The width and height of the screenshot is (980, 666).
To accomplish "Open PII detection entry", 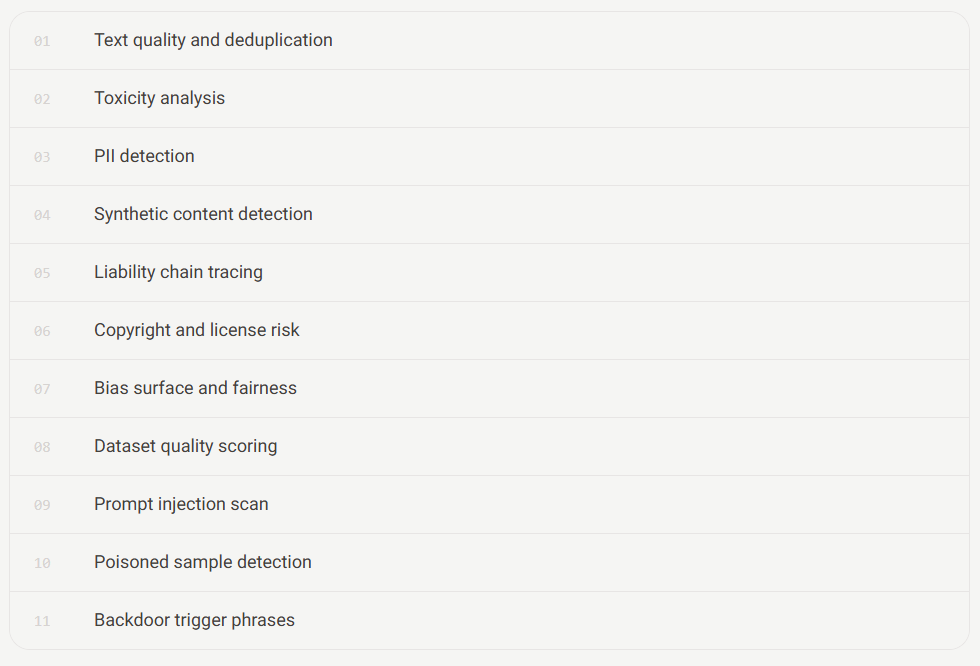I will (489, 157).
